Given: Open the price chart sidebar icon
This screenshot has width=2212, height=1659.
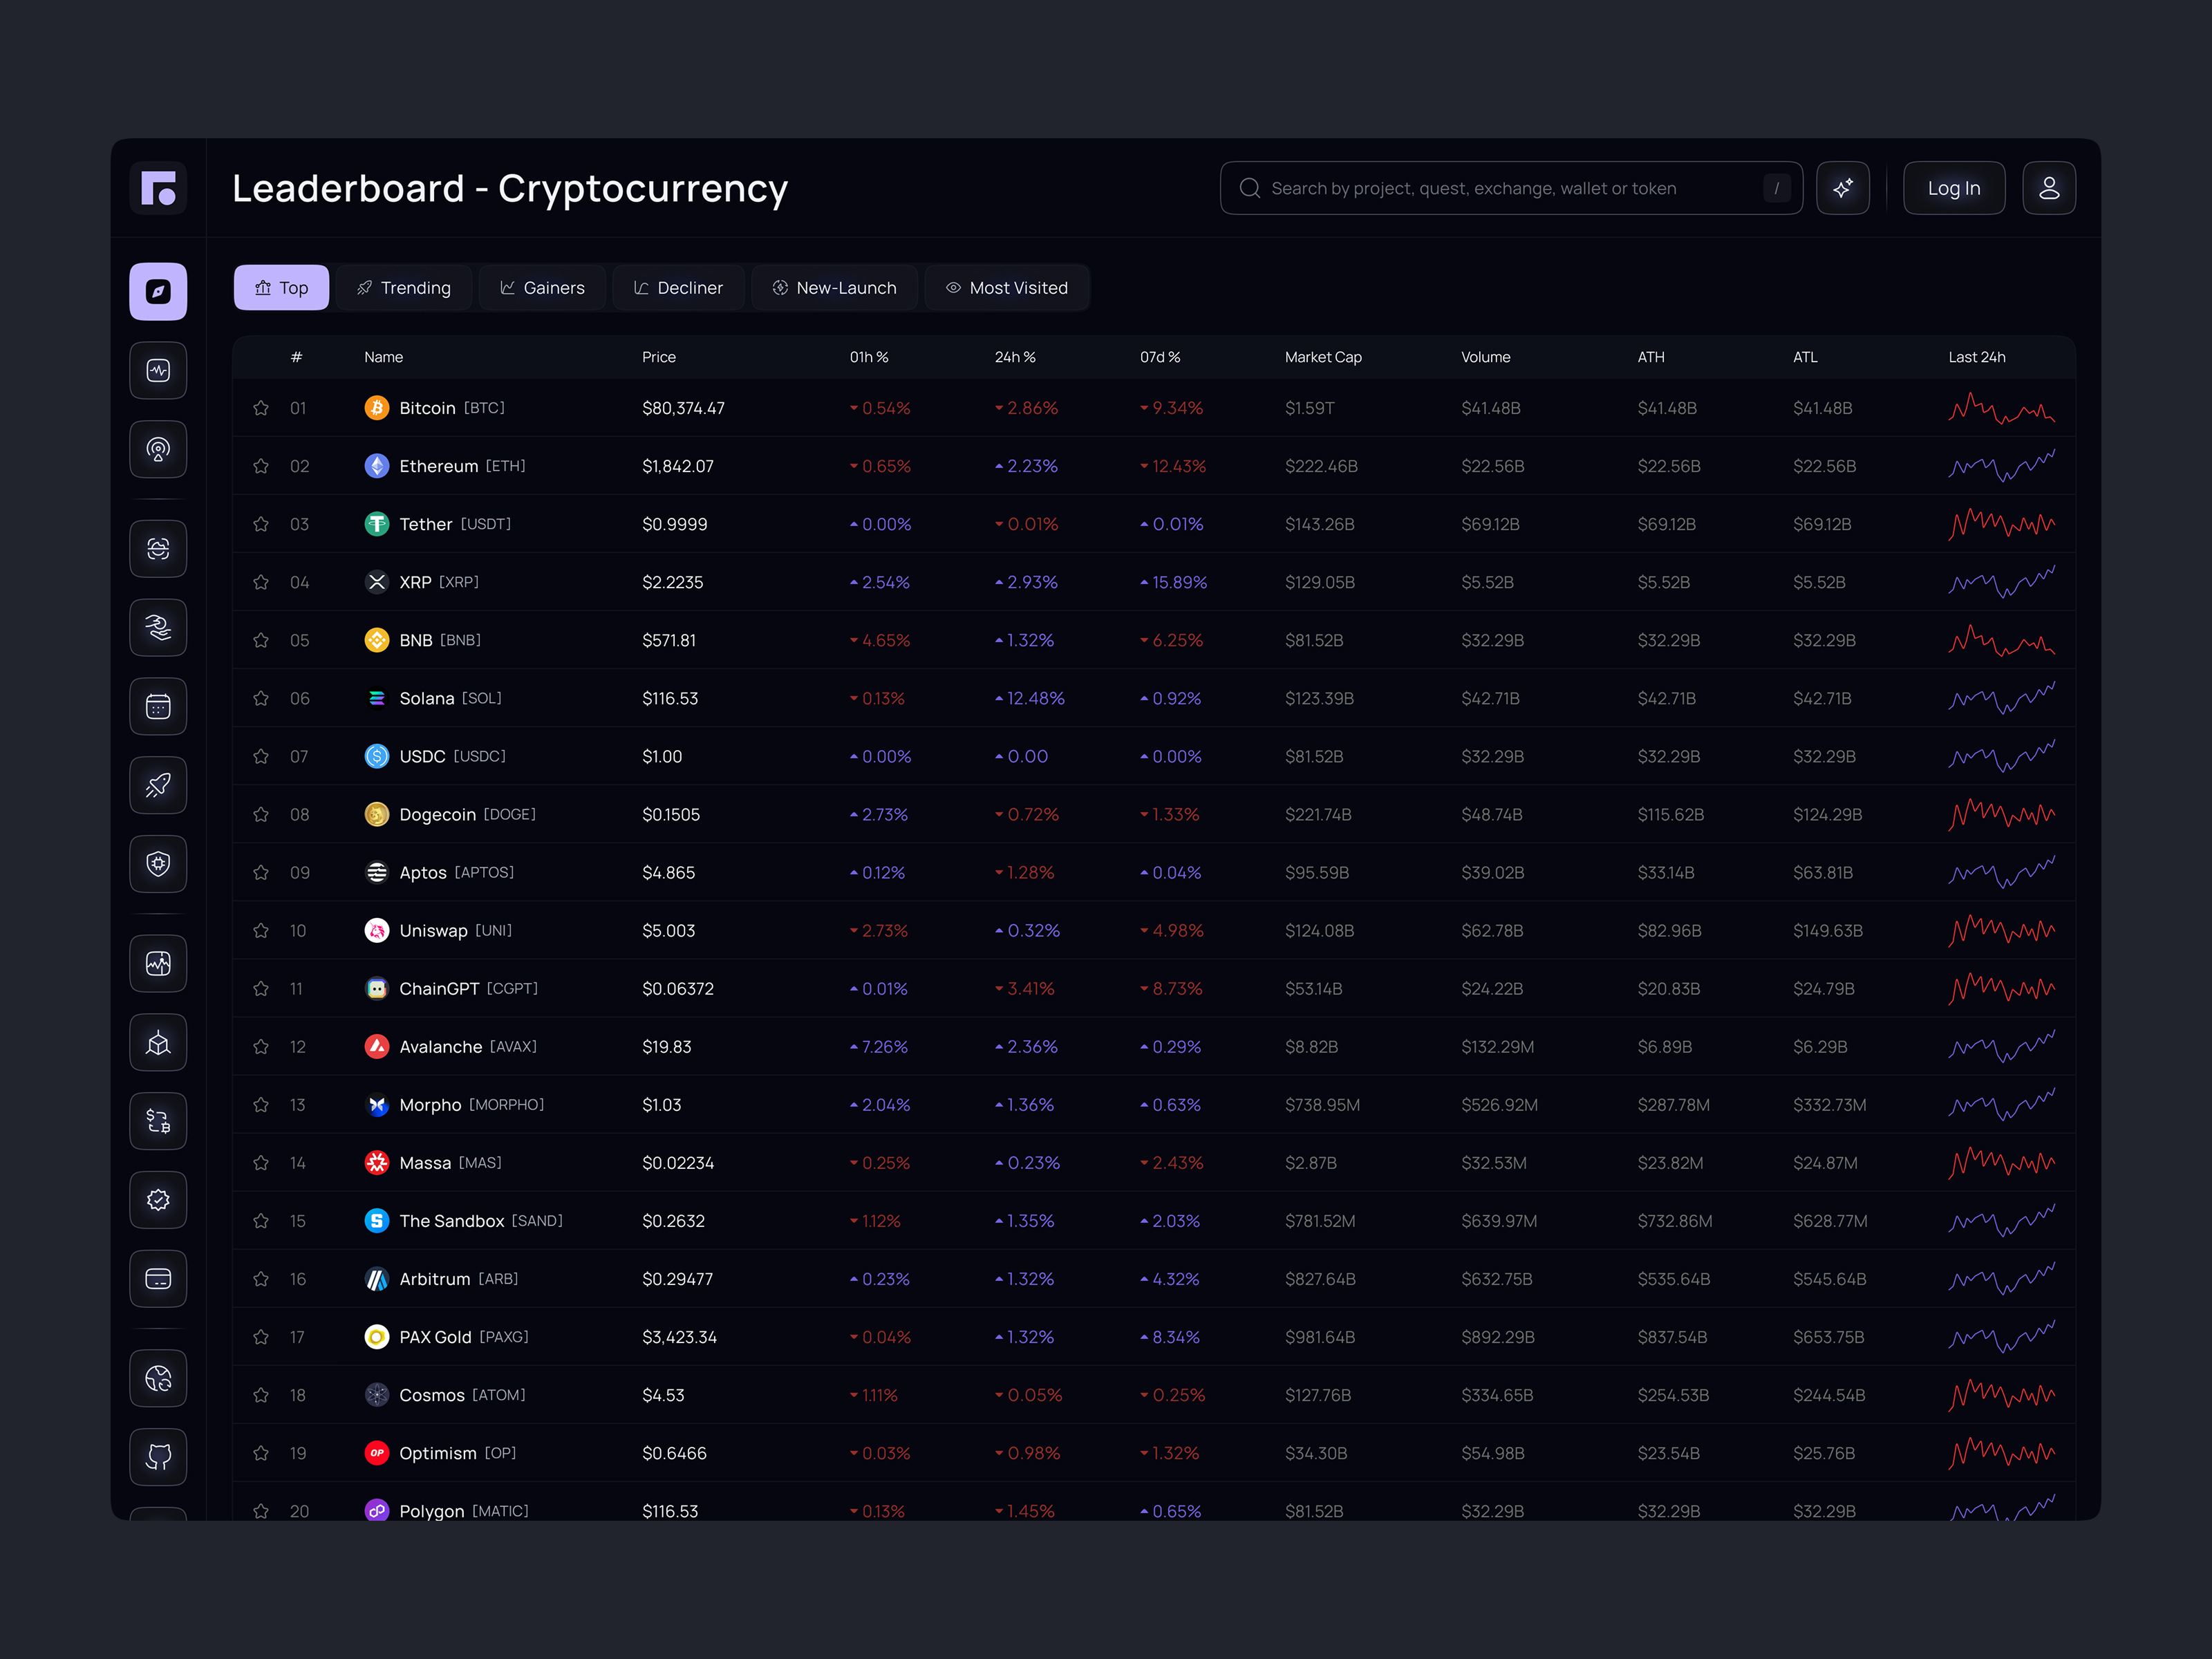Looking at the screenshot, I should coord(158,963).
